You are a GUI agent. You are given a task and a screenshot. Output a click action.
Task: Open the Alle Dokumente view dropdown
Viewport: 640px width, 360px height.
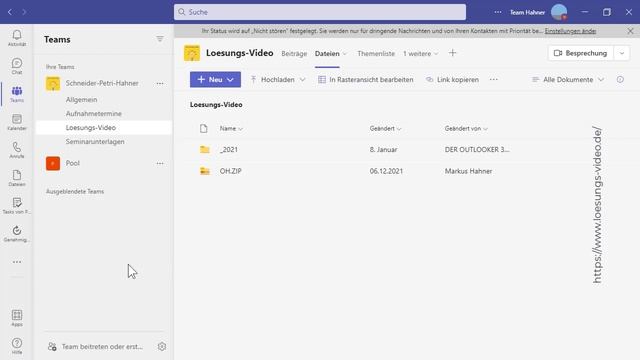pos(567,80)
